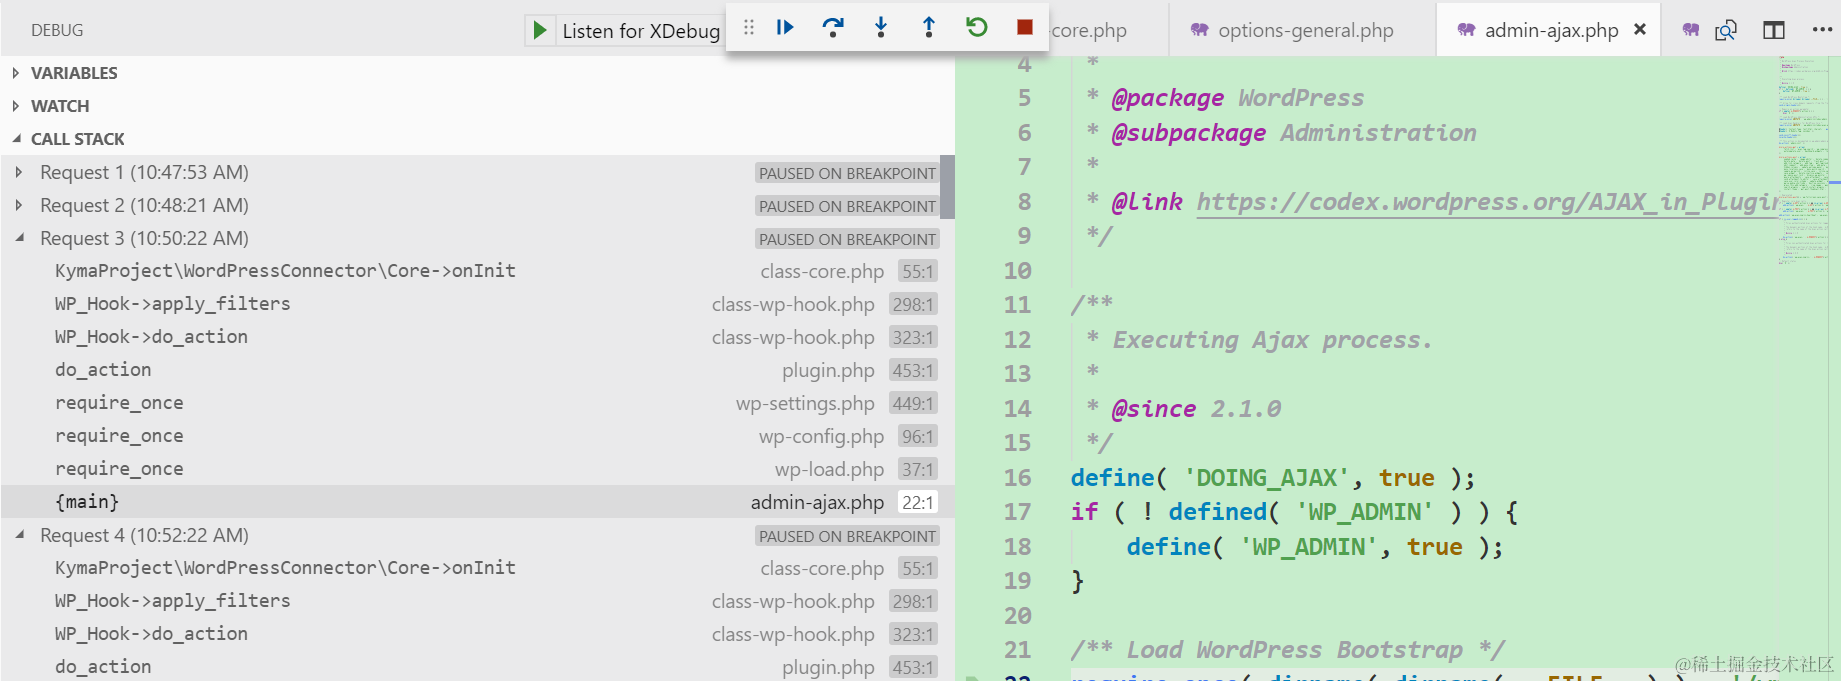Click the @package keyword on line 5

tap(1167, 98)
